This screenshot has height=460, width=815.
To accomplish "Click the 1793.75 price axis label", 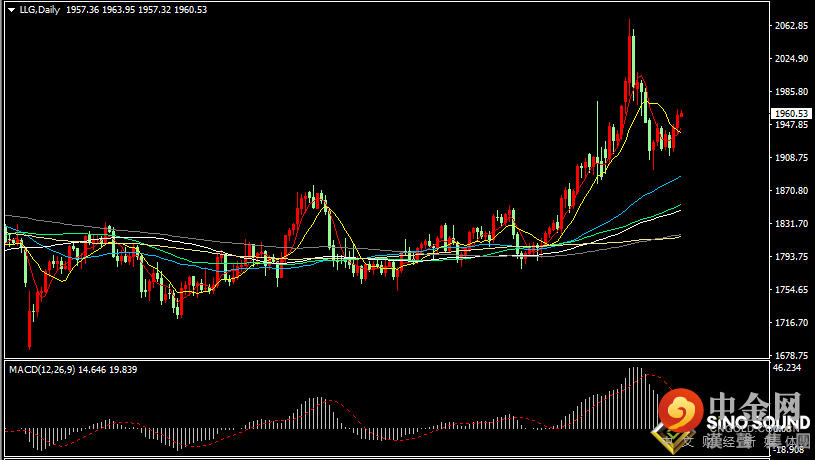I will 791,257.
